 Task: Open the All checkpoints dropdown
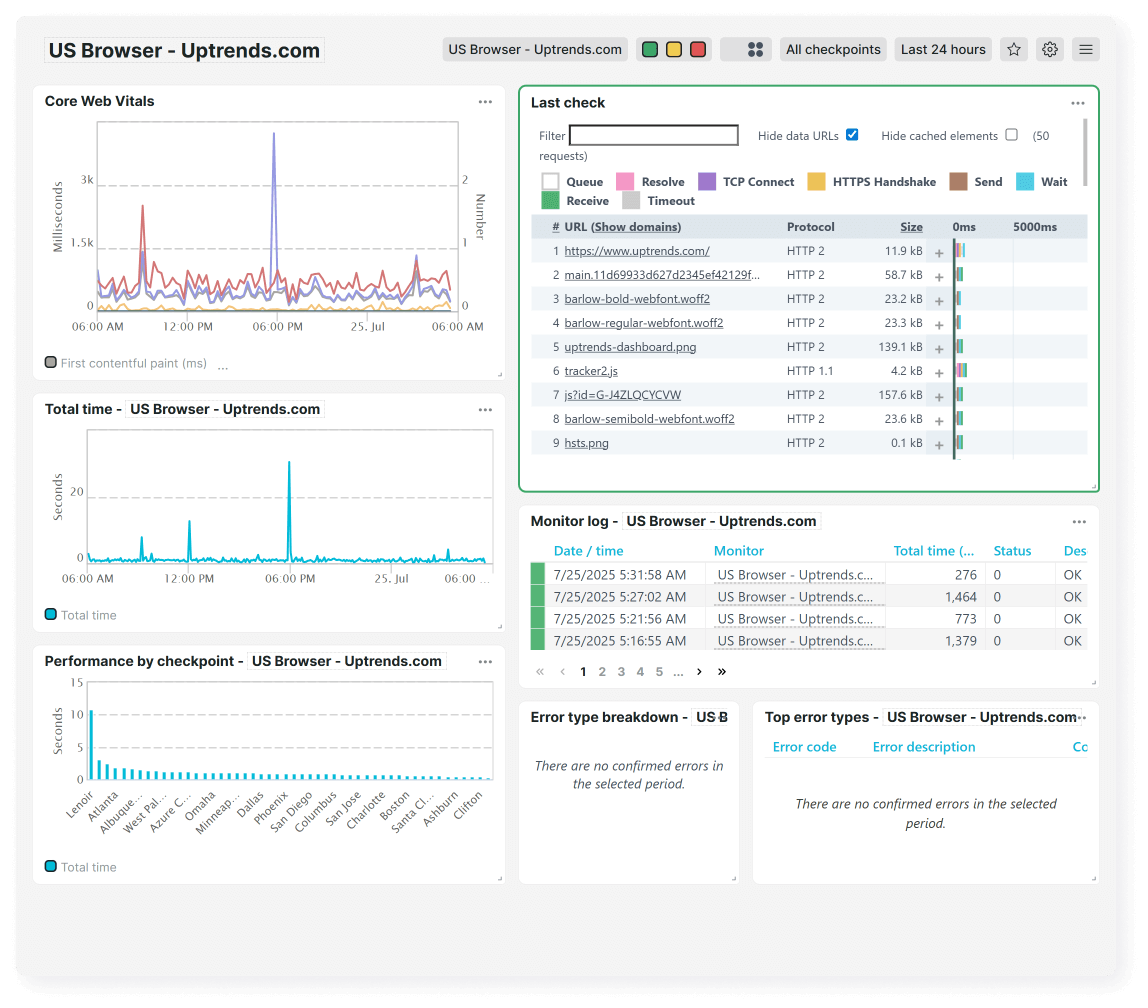pyautogui.click(x=833, y=49)
